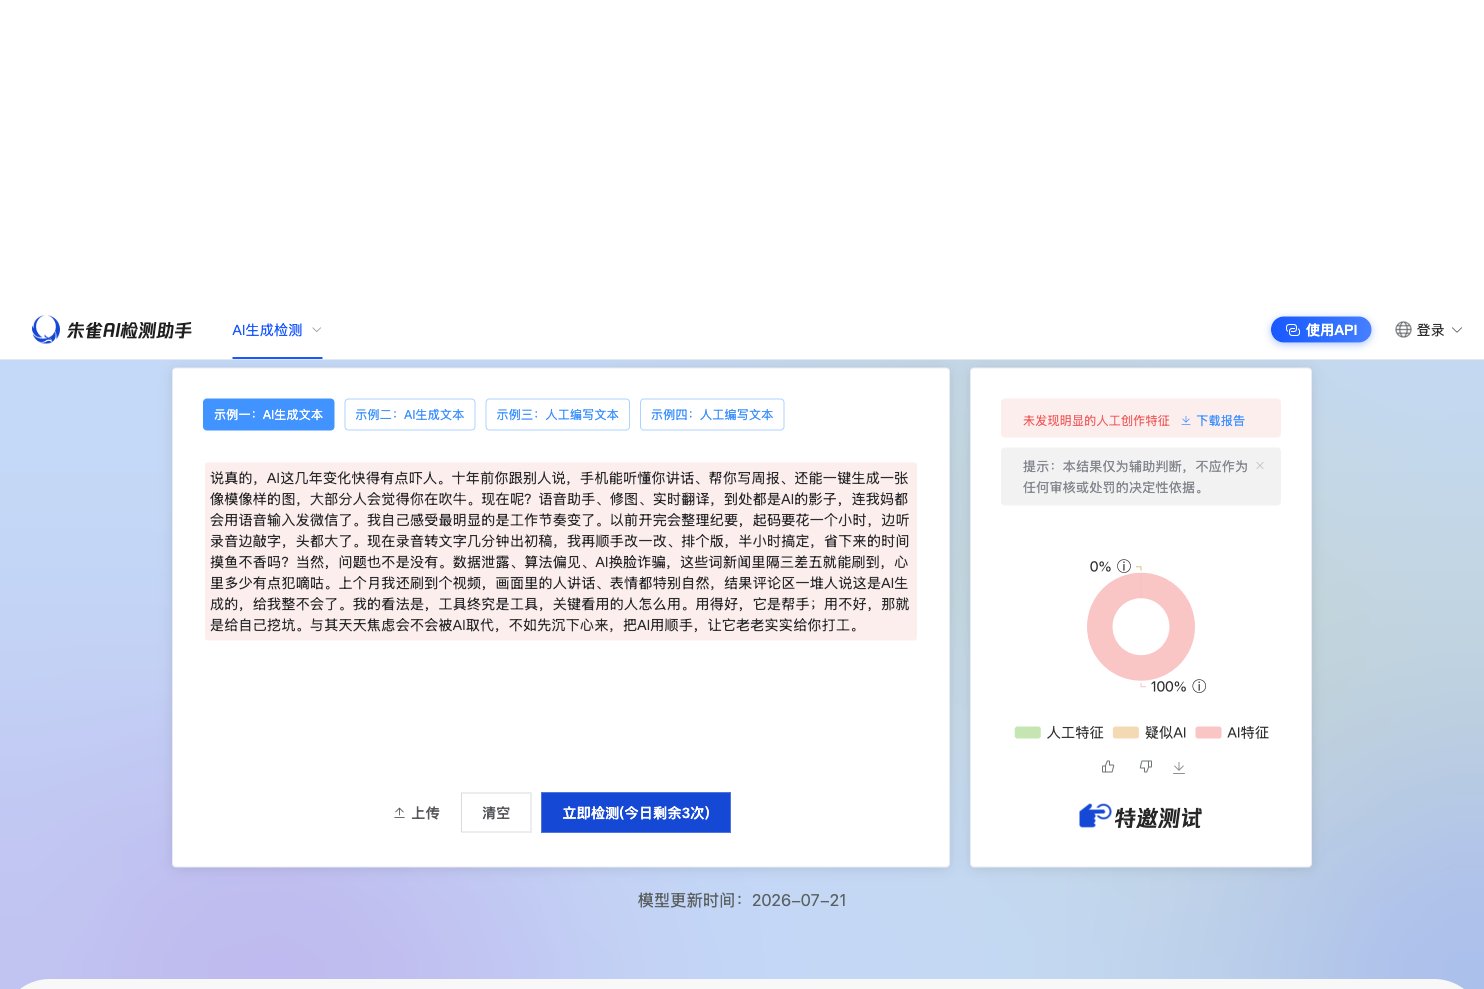Click the 0% chart label
This screenshot has height=989, width=1484.
click(1100, 566)
